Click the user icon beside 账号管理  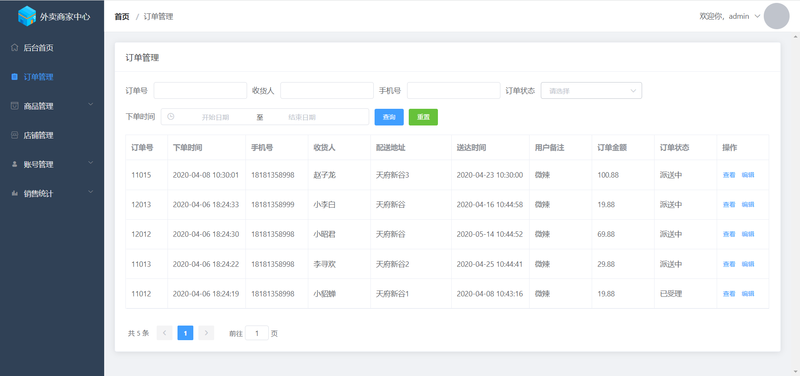[x=14, y=164]
